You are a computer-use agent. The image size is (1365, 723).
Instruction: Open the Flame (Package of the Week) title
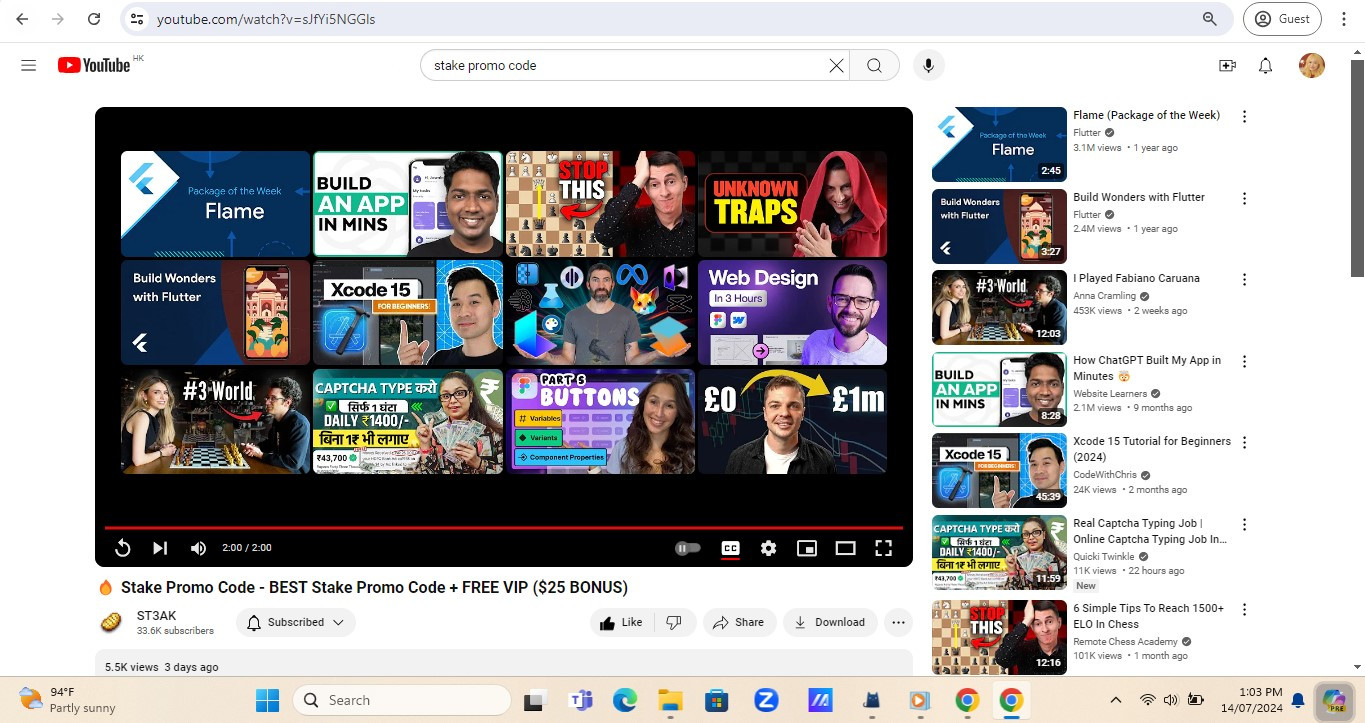[x=1147, y=116]
